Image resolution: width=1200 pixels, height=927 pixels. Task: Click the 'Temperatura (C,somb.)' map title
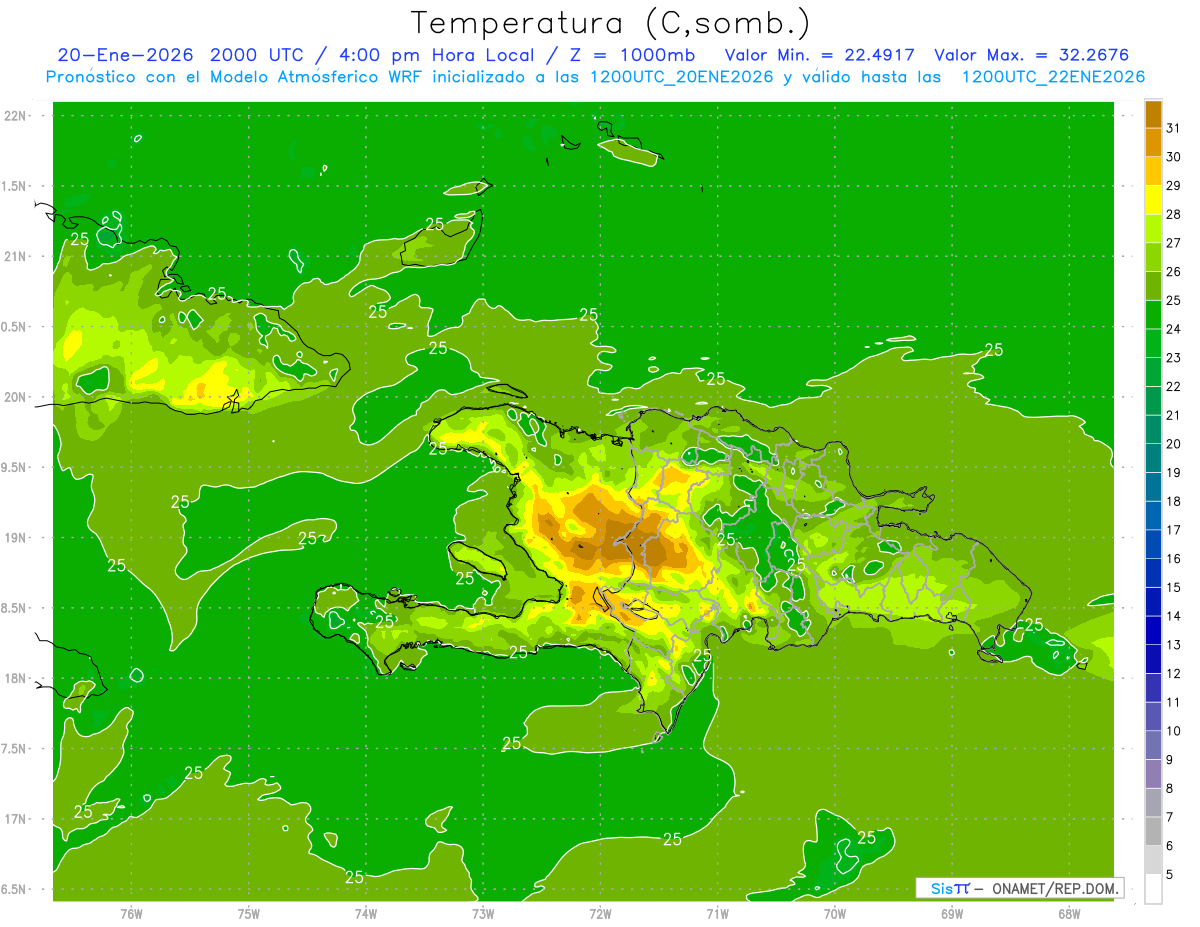click(x=611, y=23)
